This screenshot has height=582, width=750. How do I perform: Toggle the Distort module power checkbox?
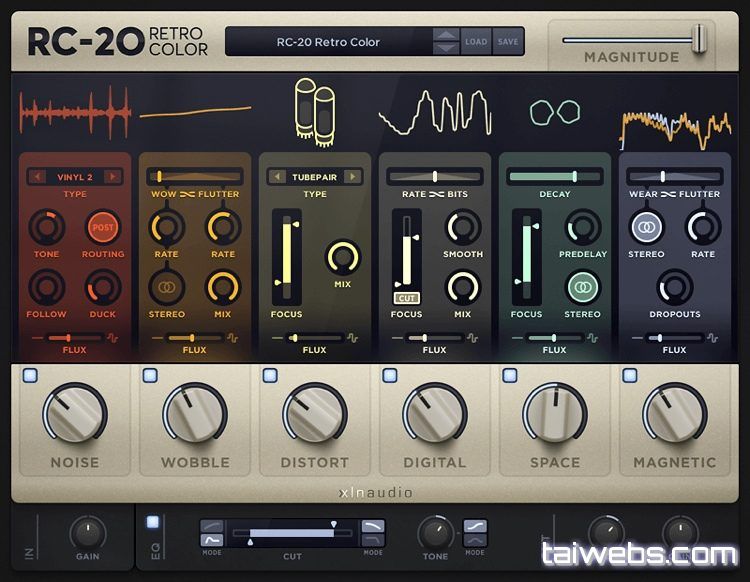[270, 376]
